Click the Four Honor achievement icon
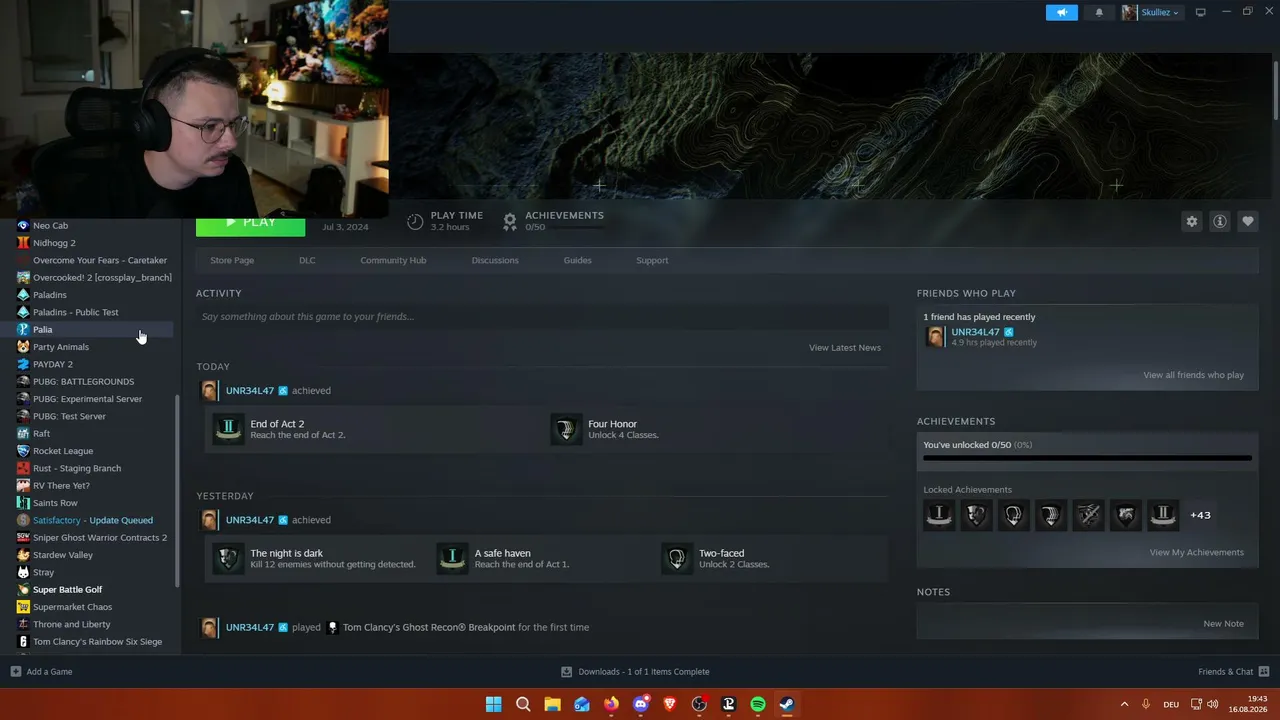The height and width of the screenshot is (720, 1280). (566, 429)
